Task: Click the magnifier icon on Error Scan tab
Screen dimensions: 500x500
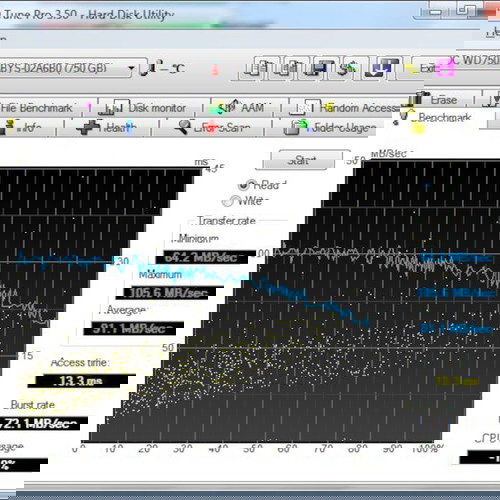Action: [183, 127]
